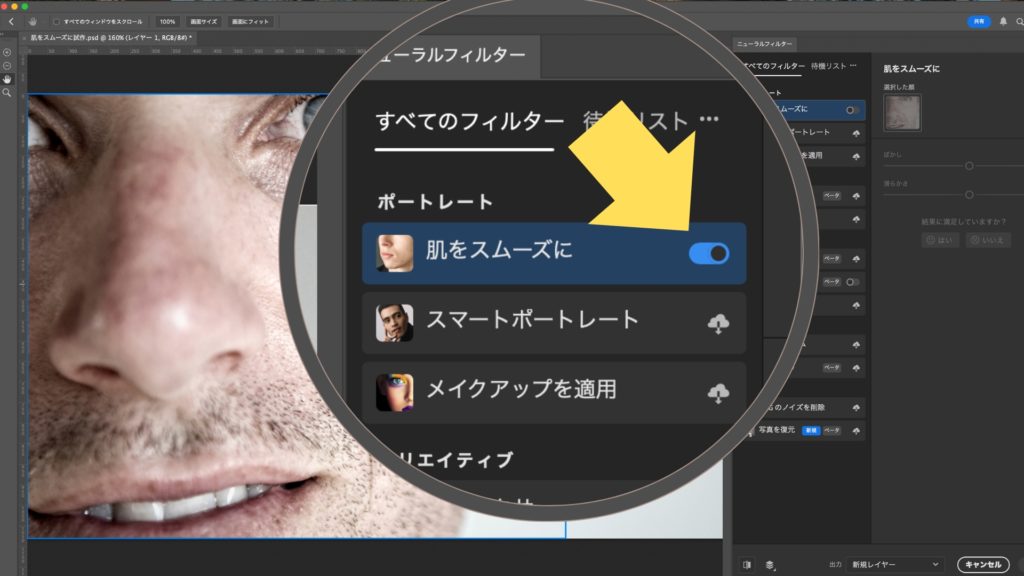Image resolution: width=1024 pixels, height=576 pixels.
Task: Enable the すべてのウィンドウをスクロール checkbox
Action: (55, 21)
